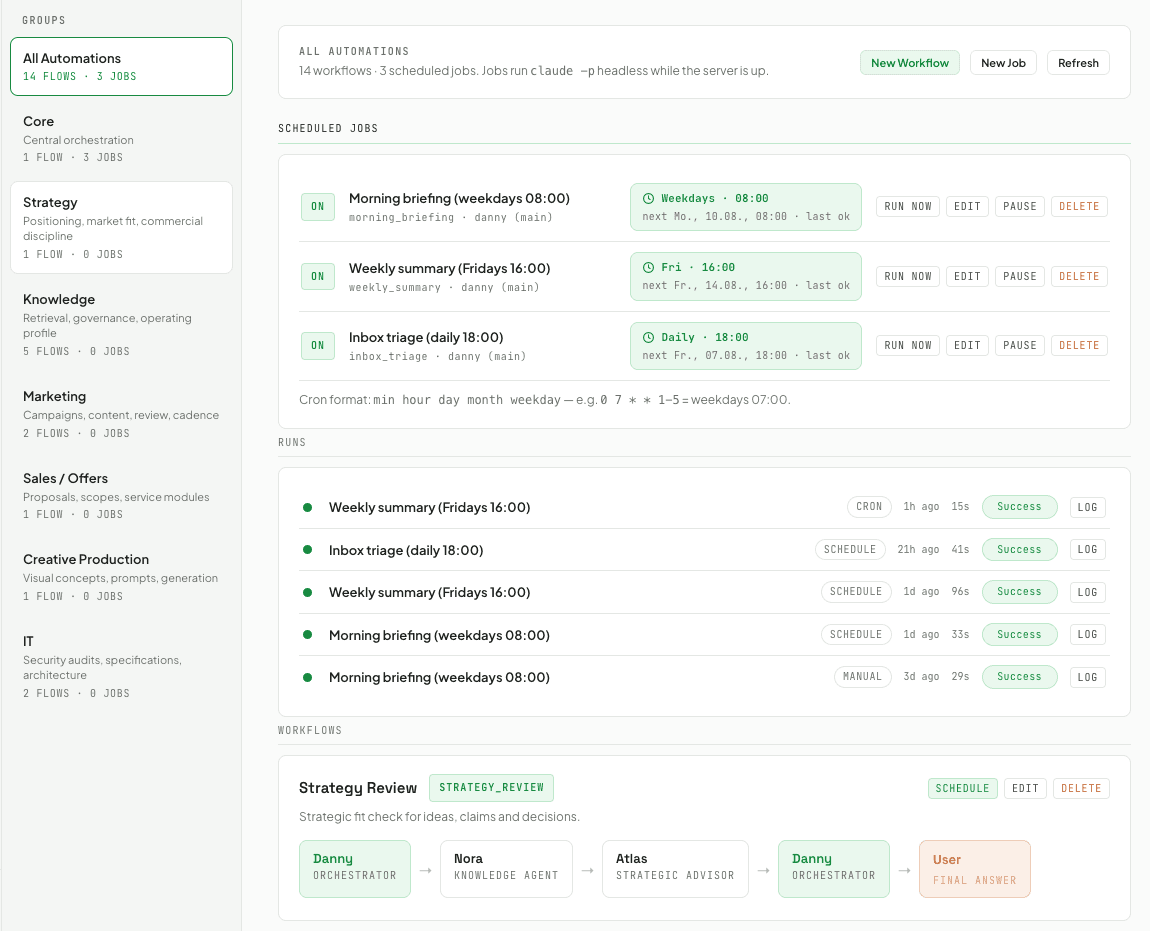The width and height of the screenshot is (1150, 931).
Task: Toggle the ON switch for Morning briefing job
Action: pos(318,207)
